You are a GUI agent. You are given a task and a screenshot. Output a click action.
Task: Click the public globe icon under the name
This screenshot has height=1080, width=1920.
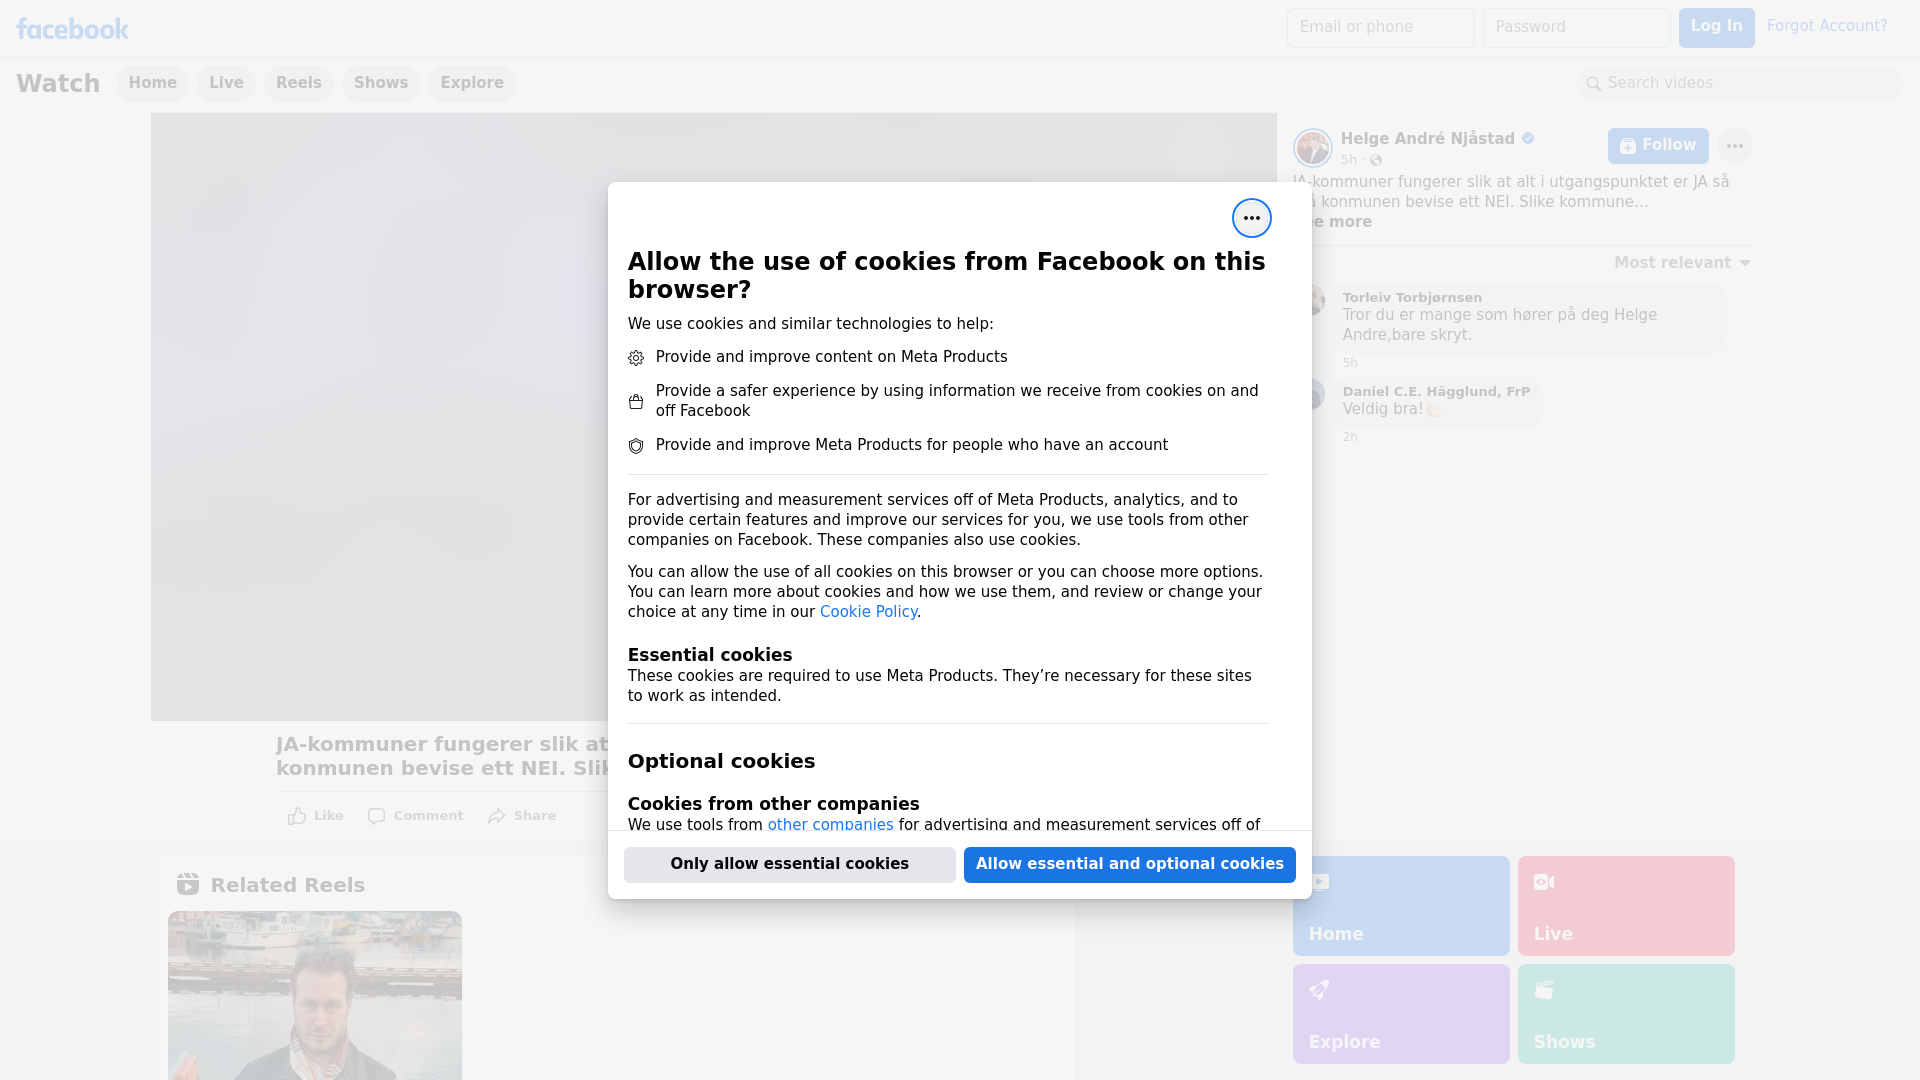tap(1376, 160)
